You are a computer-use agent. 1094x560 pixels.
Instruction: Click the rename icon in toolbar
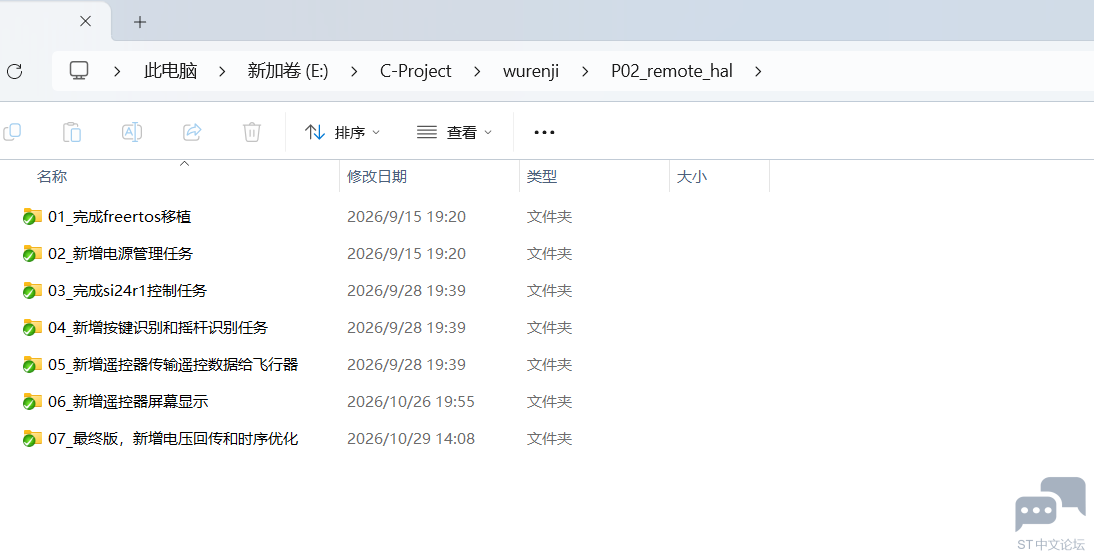132,132
